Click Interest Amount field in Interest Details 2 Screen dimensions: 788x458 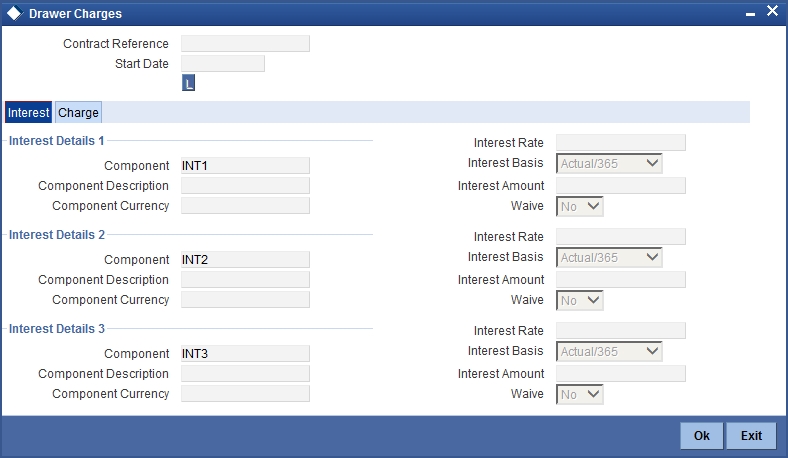coord(621,280)
